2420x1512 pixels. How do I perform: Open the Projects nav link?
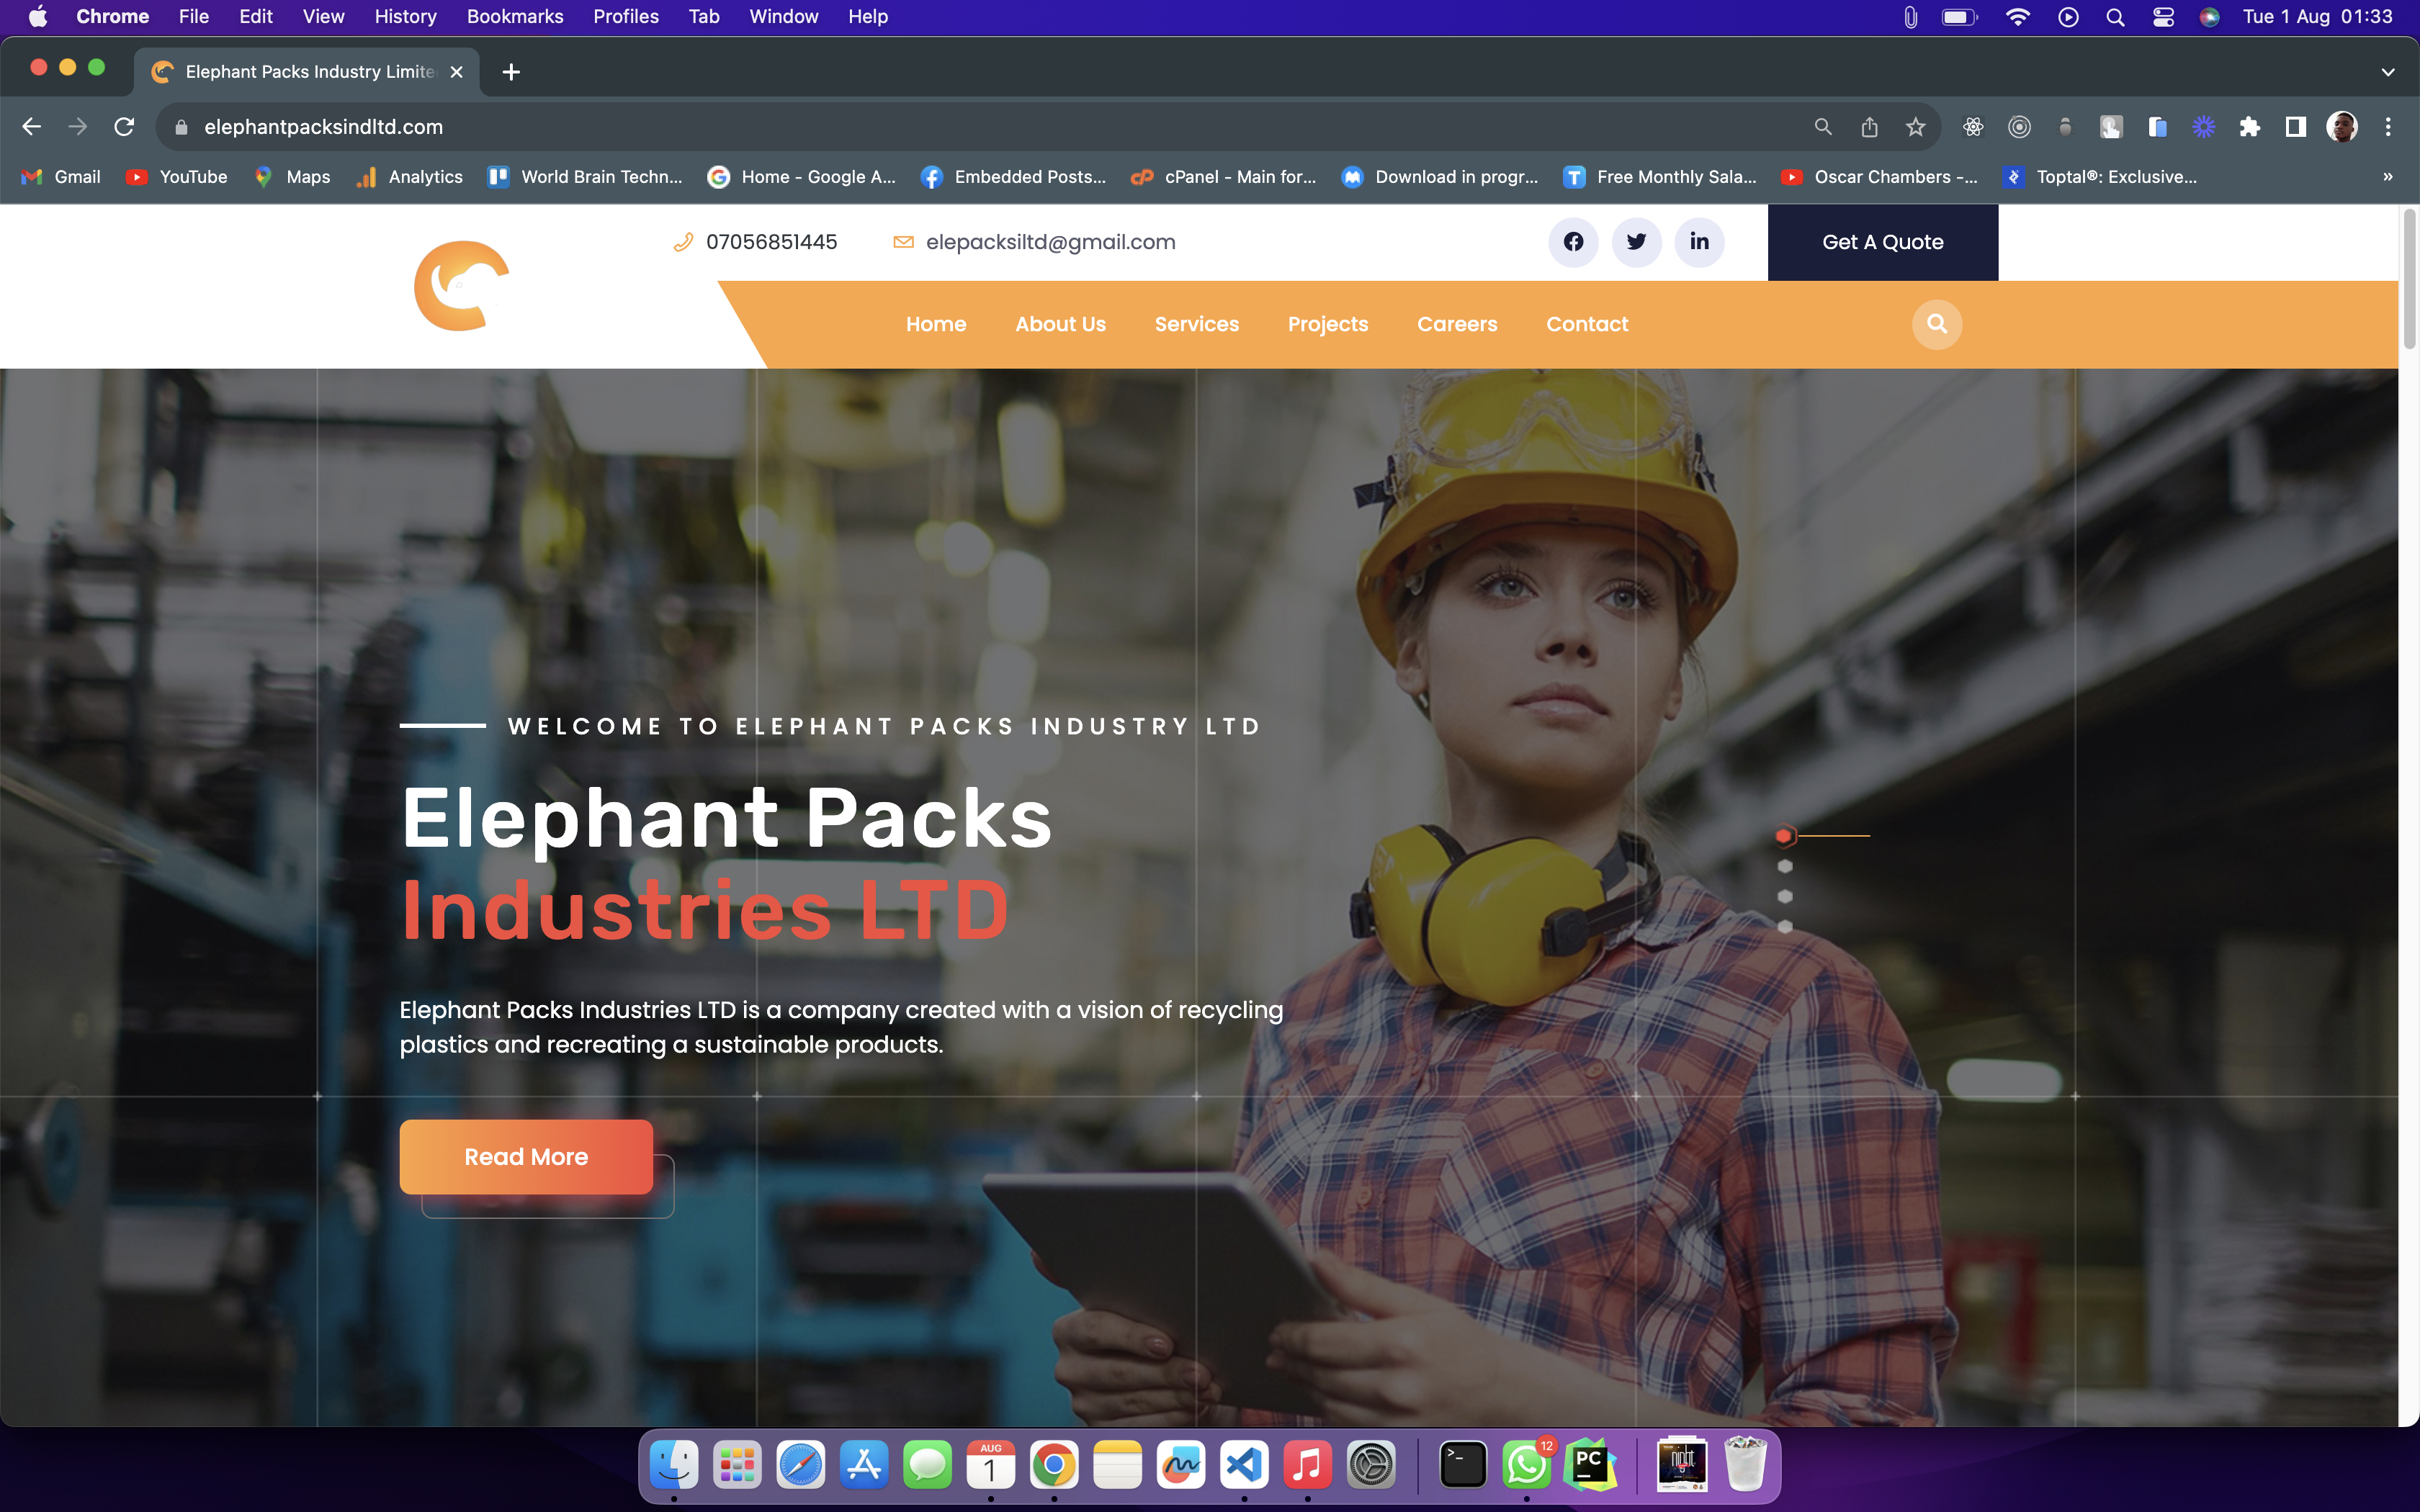pyautogui.click(x=1327, y=324)
